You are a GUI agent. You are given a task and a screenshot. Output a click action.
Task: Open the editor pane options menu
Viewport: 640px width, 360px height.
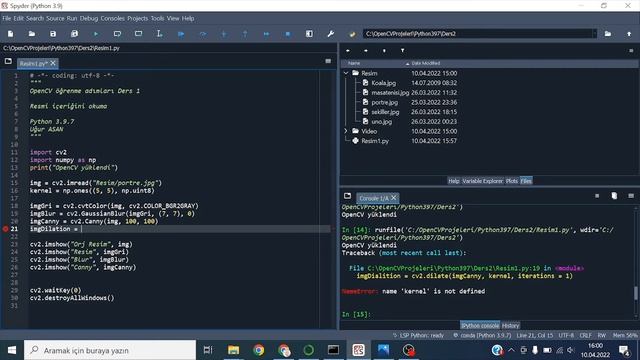pos(328,61)
